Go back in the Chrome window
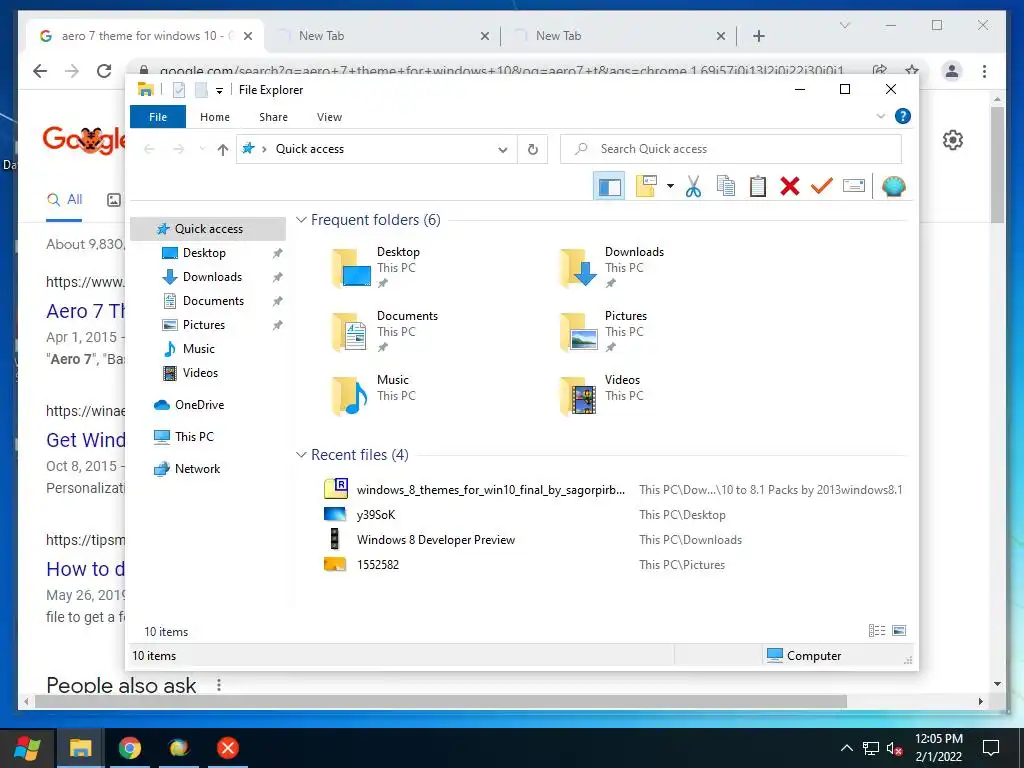Screen dimensions: 1024x768 point(40,71)
